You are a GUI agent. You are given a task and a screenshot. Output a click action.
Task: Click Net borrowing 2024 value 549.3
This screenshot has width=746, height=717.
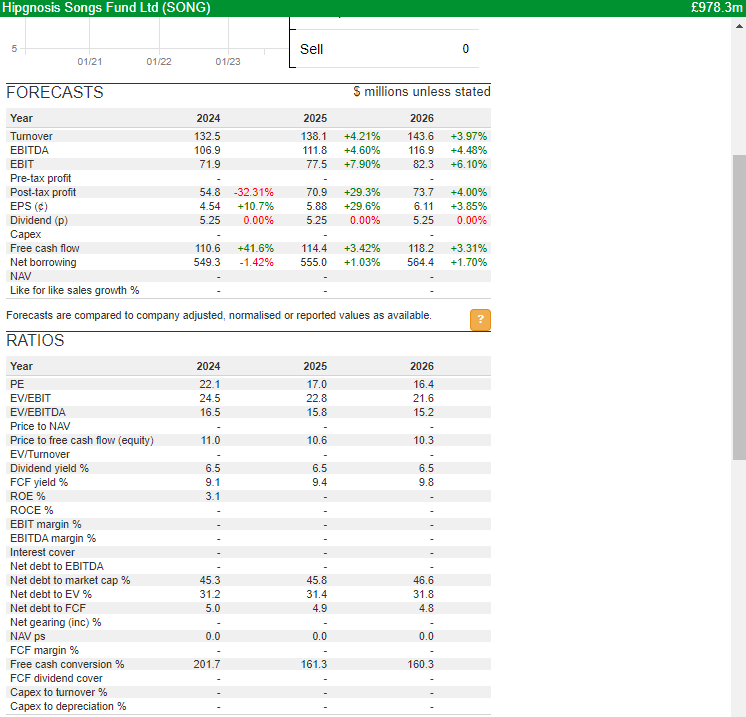[x=207, y=263]
